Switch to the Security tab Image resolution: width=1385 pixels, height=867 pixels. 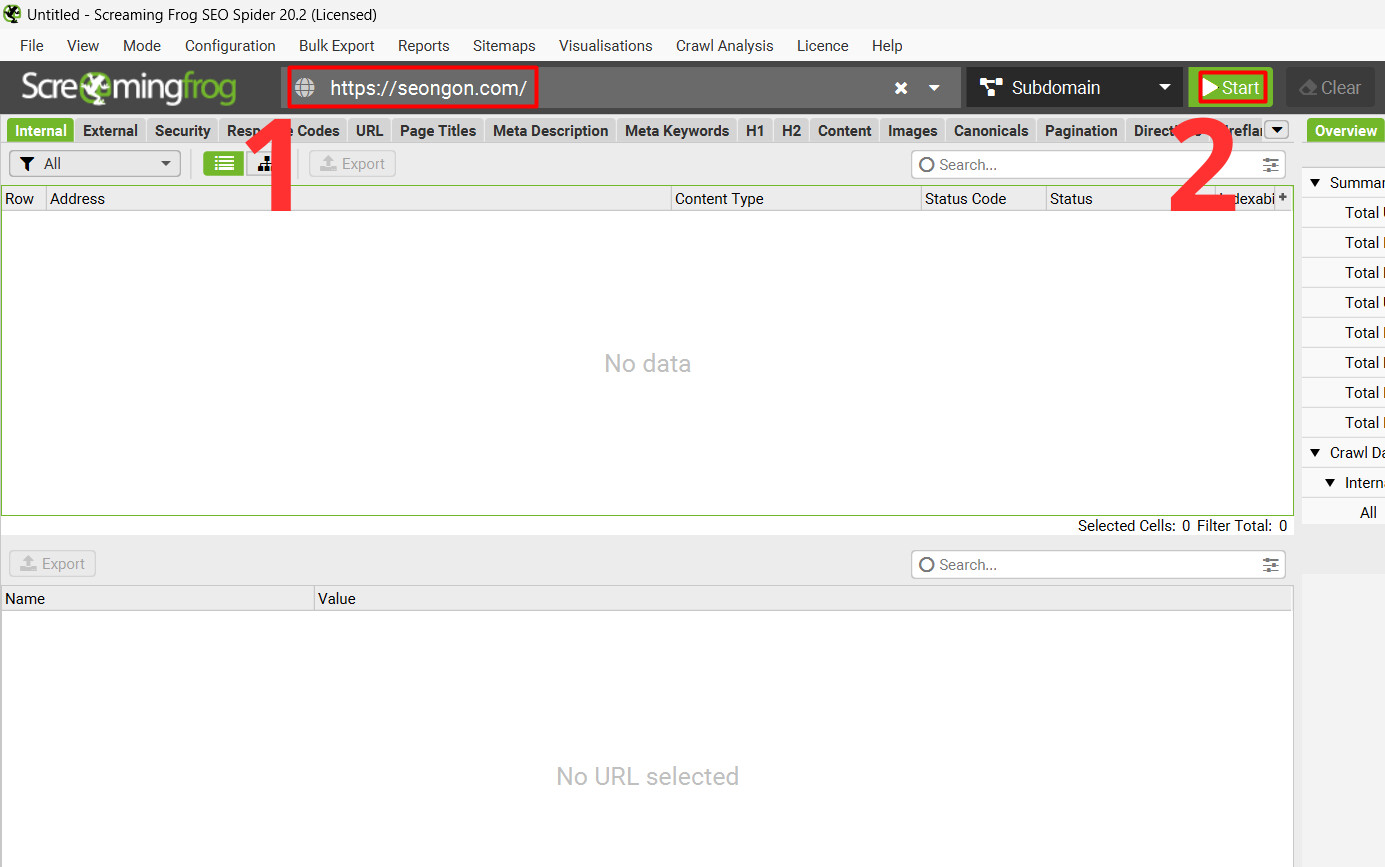click(182, 131)
